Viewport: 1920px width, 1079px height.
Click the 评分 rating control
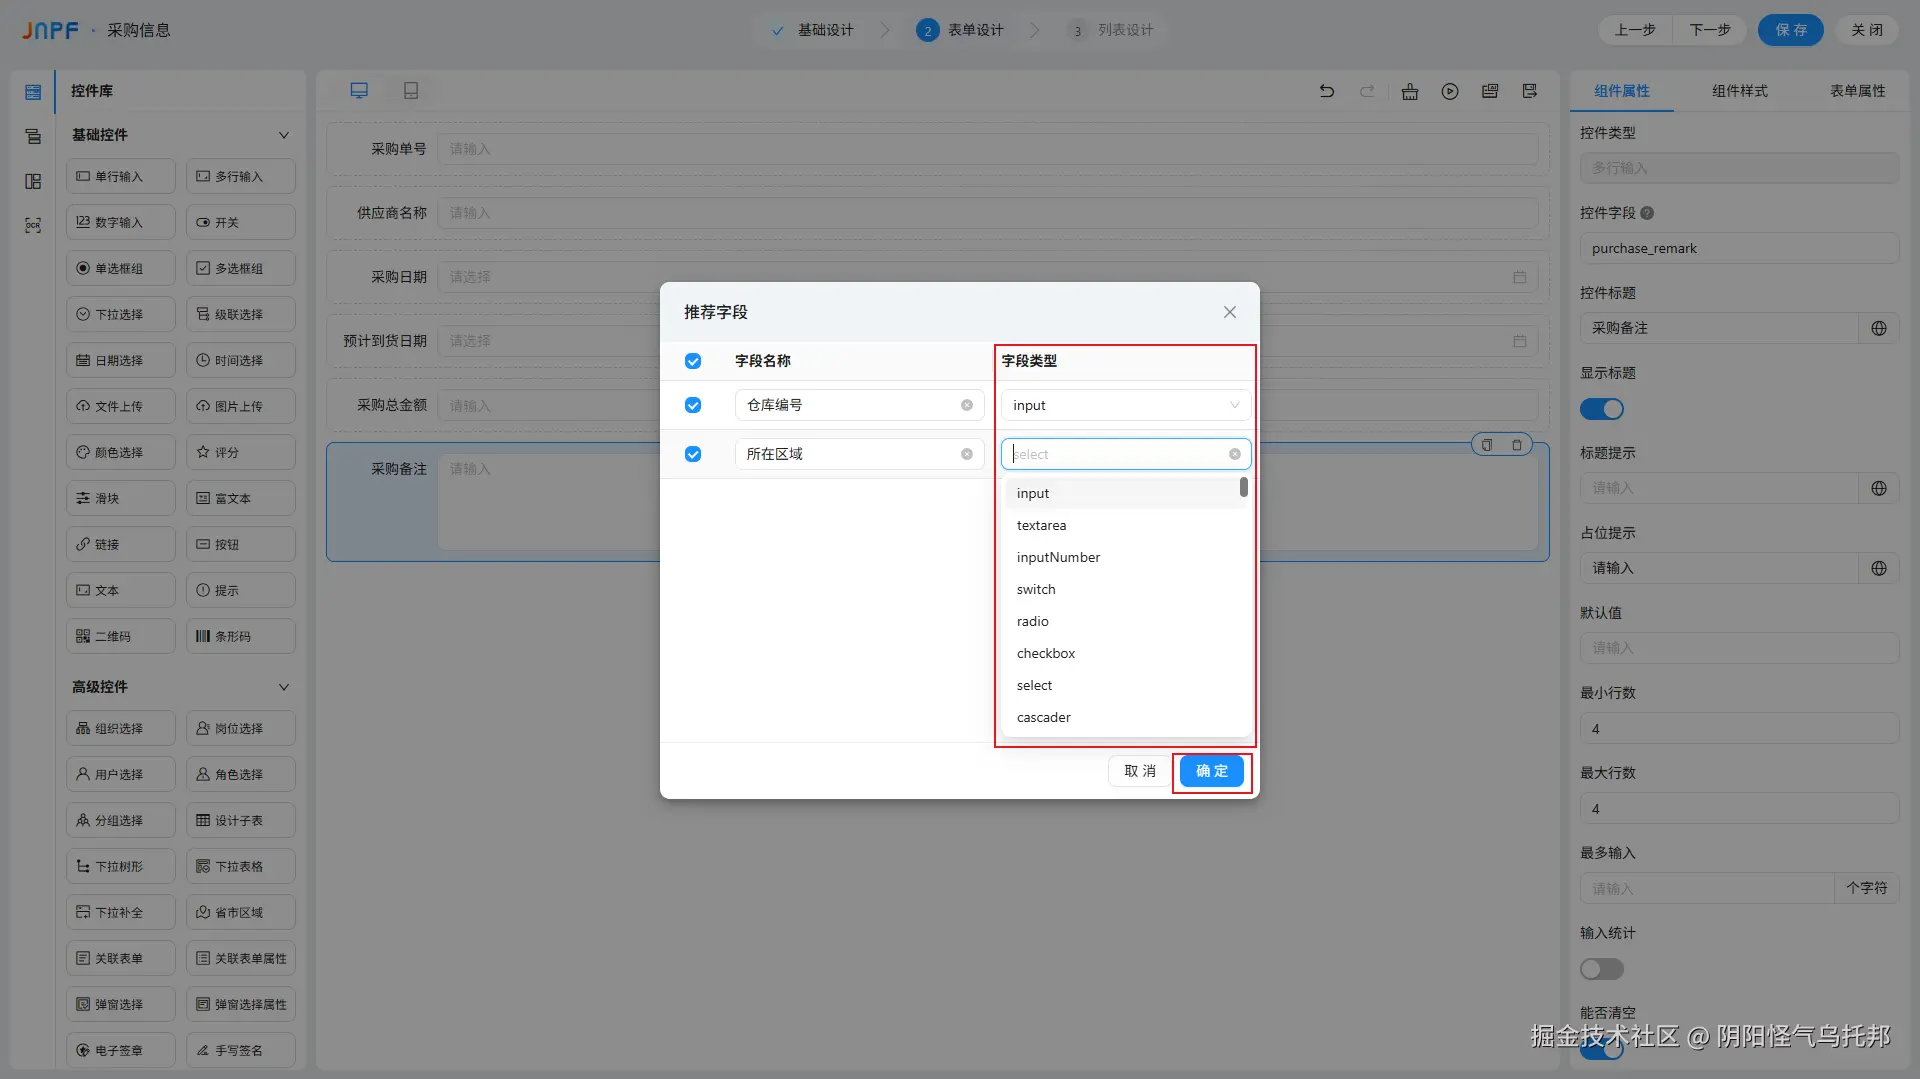241,452
